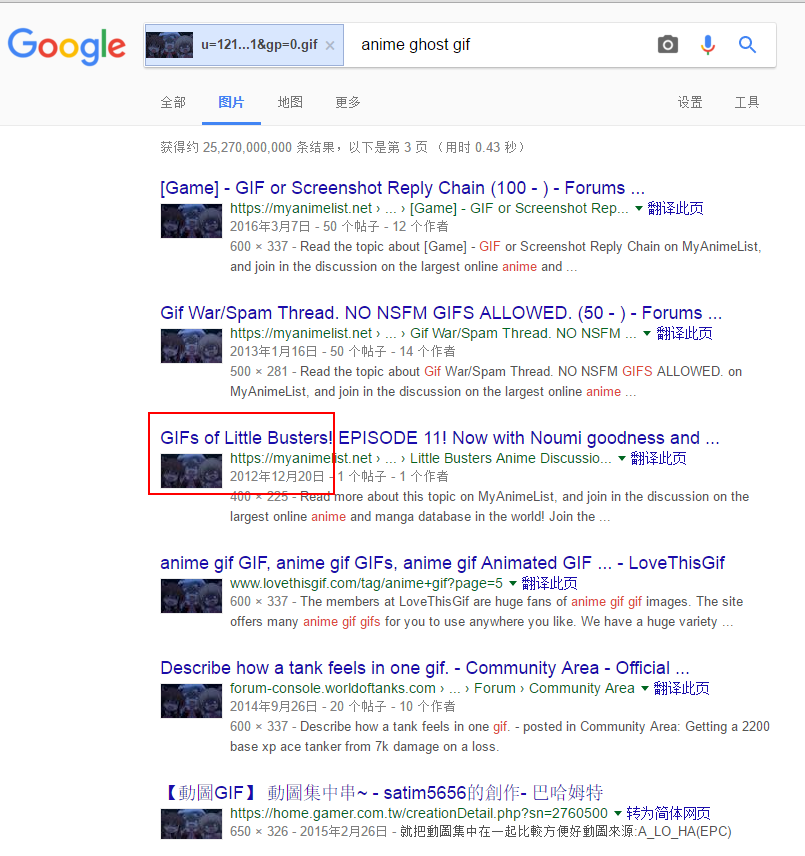The width and height of the screenshot is (805, 856).
Task: Open LoveThisGif anime gif result title
Action: pyautogui.click(x=443, y=563)
